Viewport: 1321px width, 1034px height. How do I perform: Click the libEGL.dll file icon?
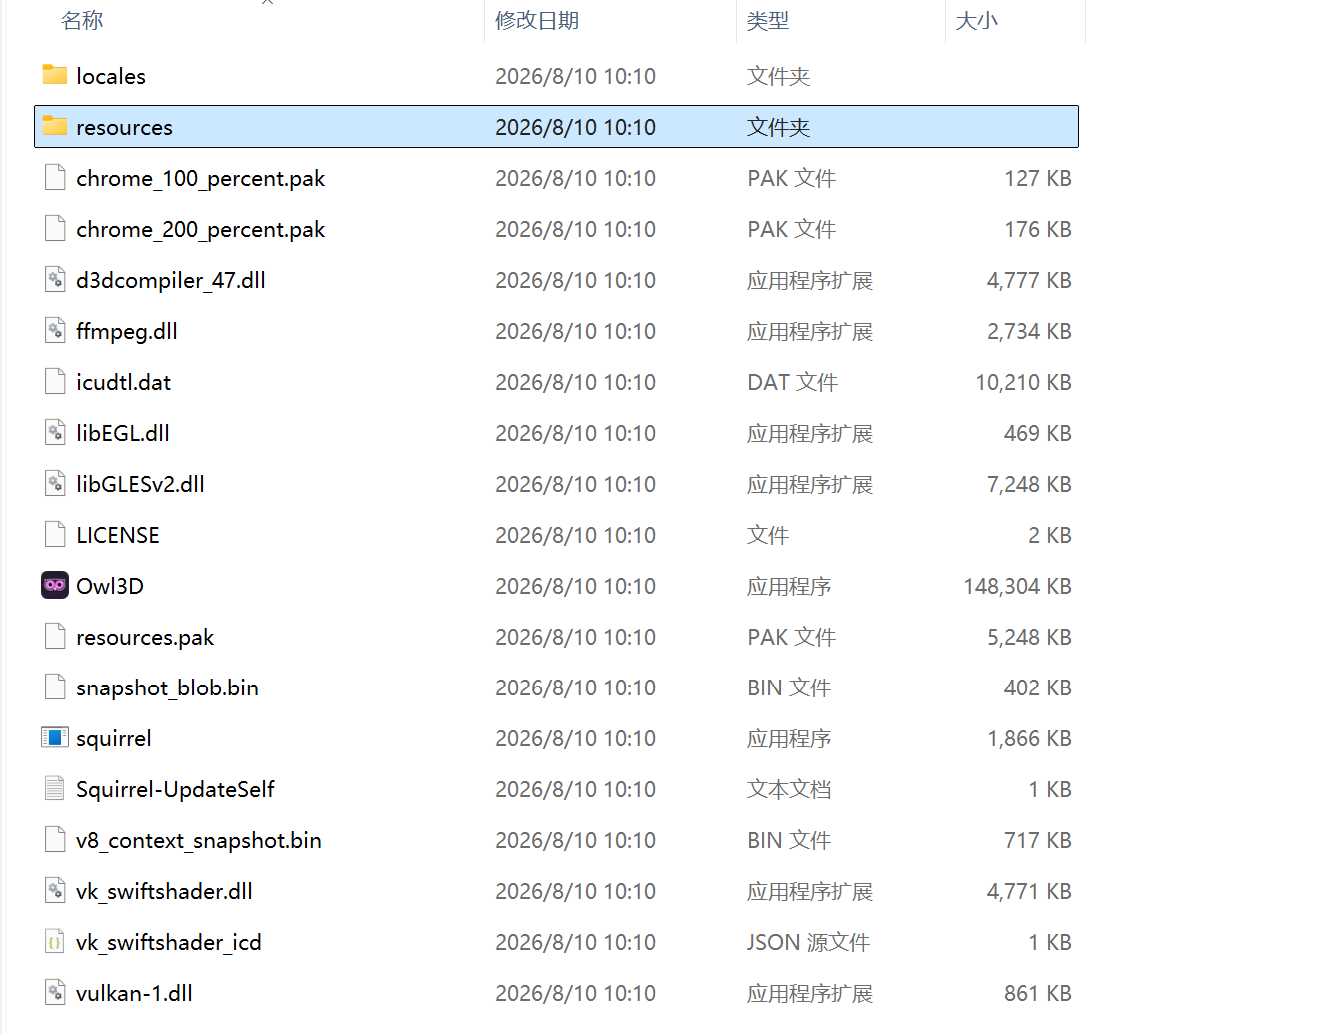coord(55,432)
